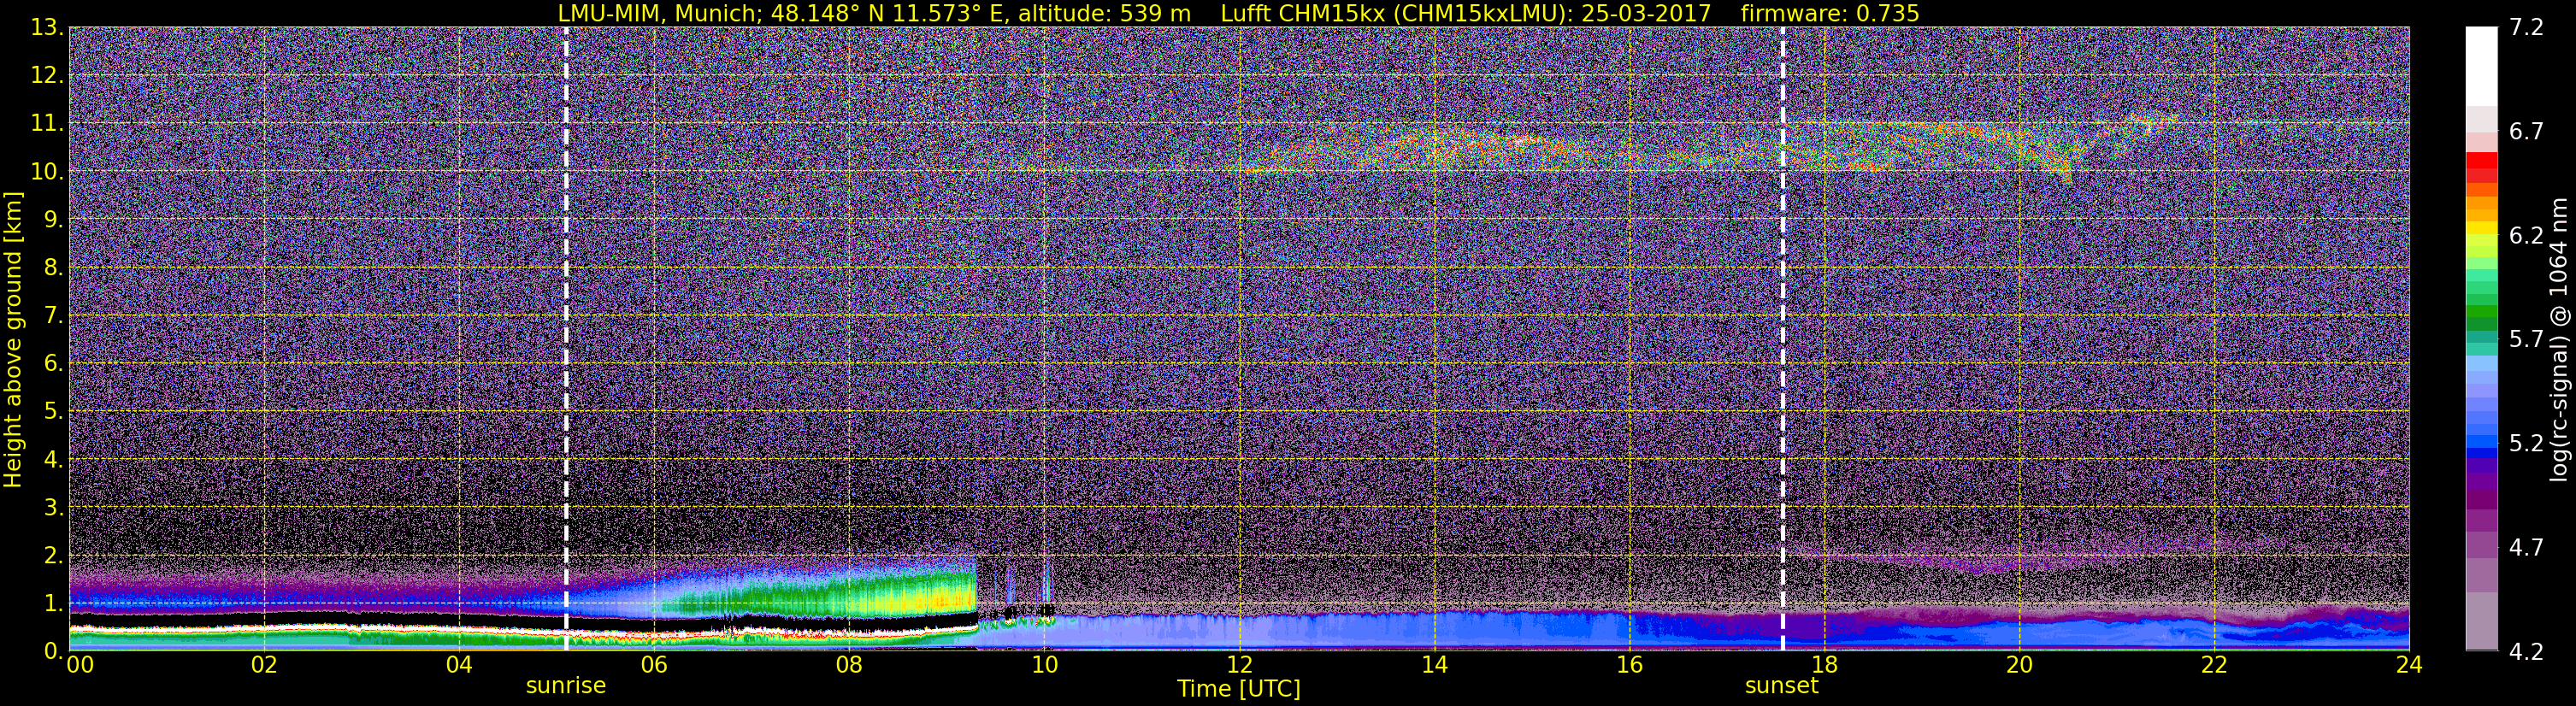Click height axis tick label '7.'
The image size is (2576, 706).
pyautogui.click(x=53, y=316)
